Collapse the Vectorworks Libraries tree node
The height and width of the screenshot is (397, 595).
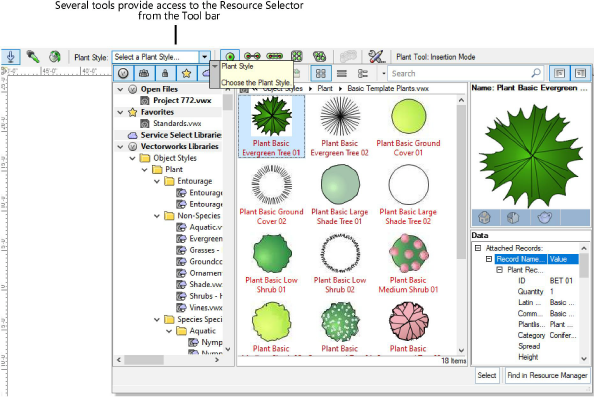coord(120,147)
